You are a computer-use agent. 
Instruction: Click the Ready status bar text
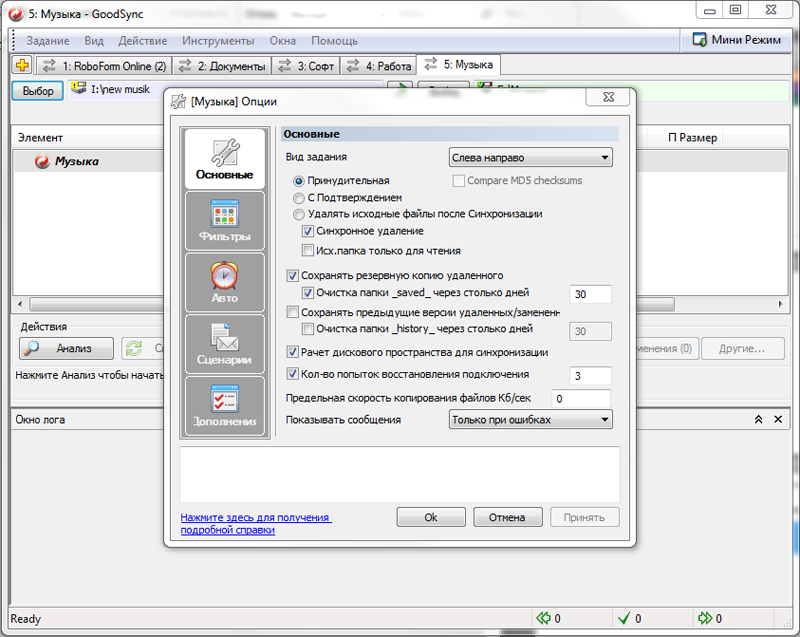tap(26, 619)
